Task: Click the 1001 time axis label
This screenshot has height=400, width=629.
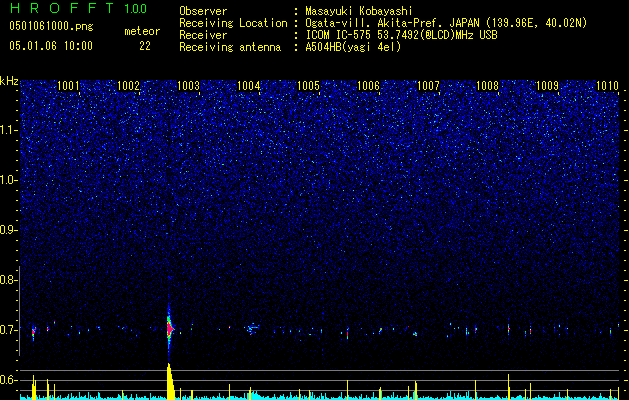Action: tap(68, 85)
